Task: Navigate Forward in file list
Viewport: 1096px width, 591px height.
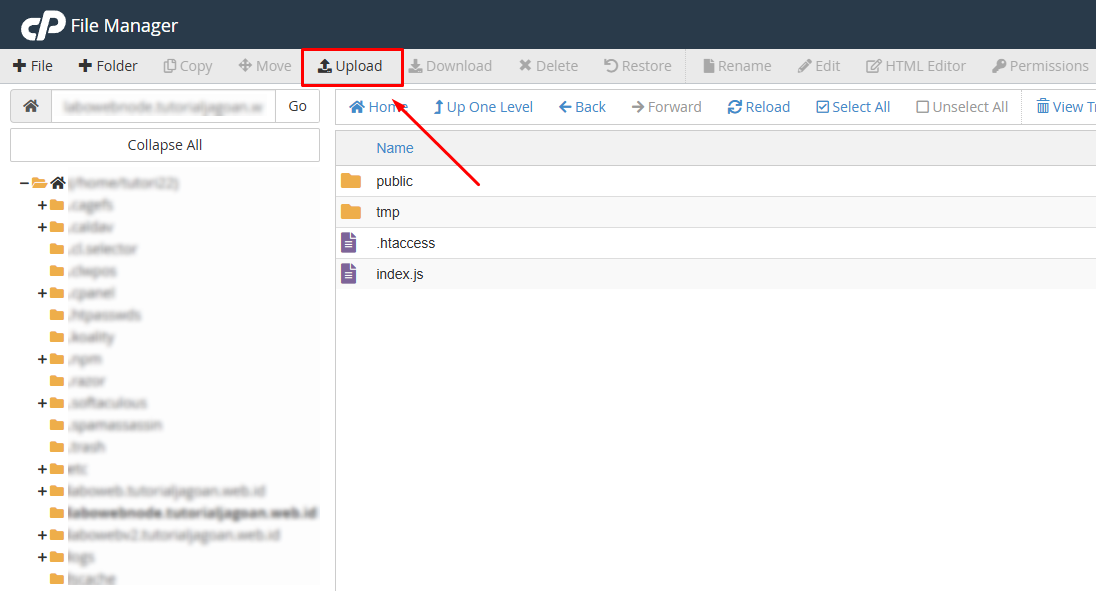Action: tap(666, 107)
